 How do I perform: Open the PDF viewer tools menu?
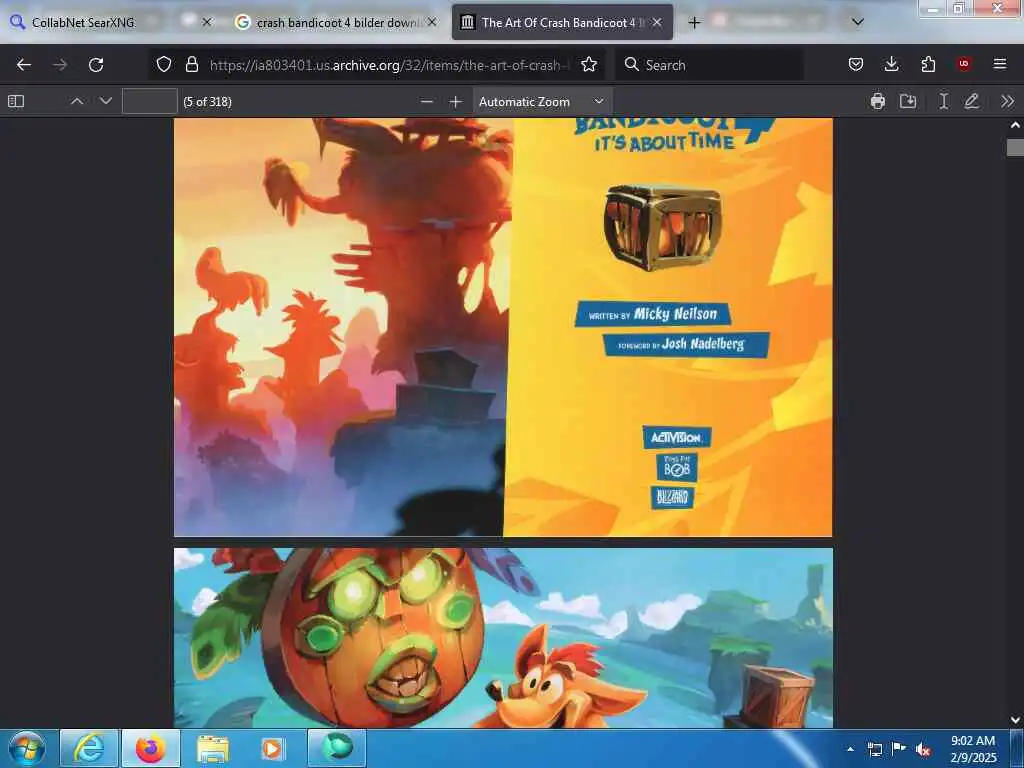[1007, 101]
